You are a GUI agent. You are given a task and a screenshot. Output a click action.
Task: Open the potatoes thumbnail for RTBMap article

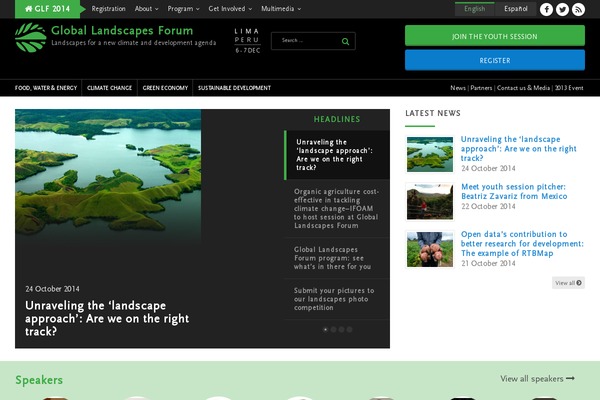point(430,249)
